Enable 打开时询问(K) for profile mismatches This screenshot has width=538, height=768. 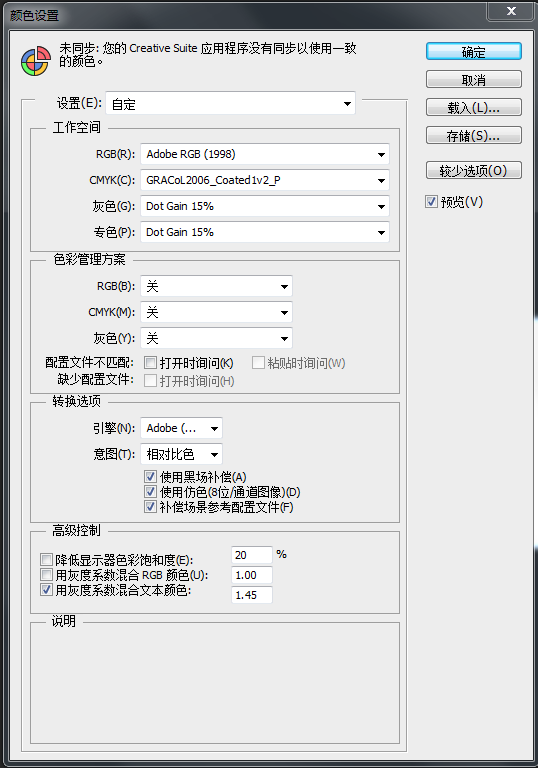[150, 362]
